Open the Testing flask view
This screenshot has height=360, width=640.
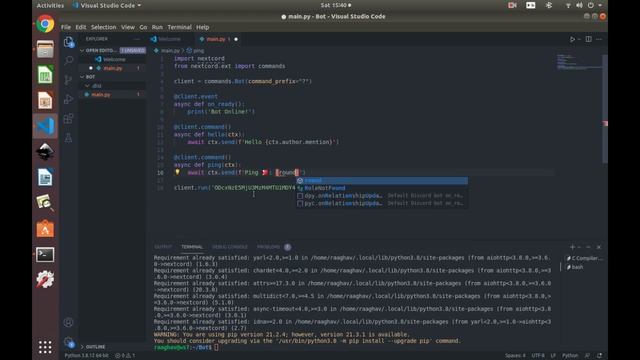(69, 138)
